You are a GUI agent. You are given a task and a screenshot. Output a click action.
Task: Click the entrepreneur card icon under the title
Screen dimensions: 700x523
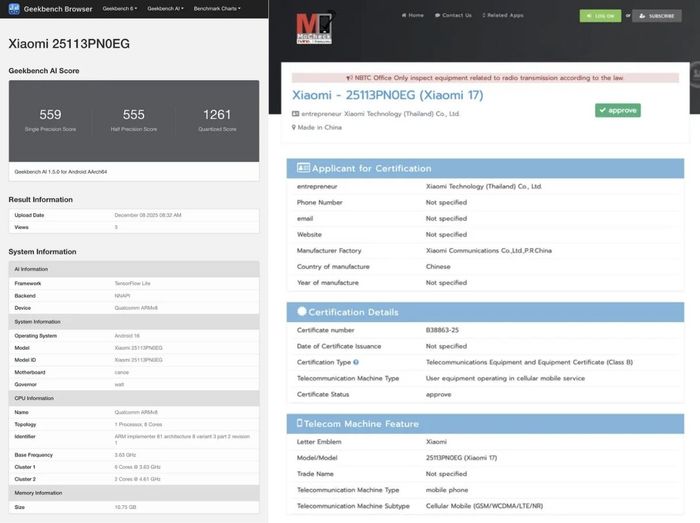(x=296, y=114)
